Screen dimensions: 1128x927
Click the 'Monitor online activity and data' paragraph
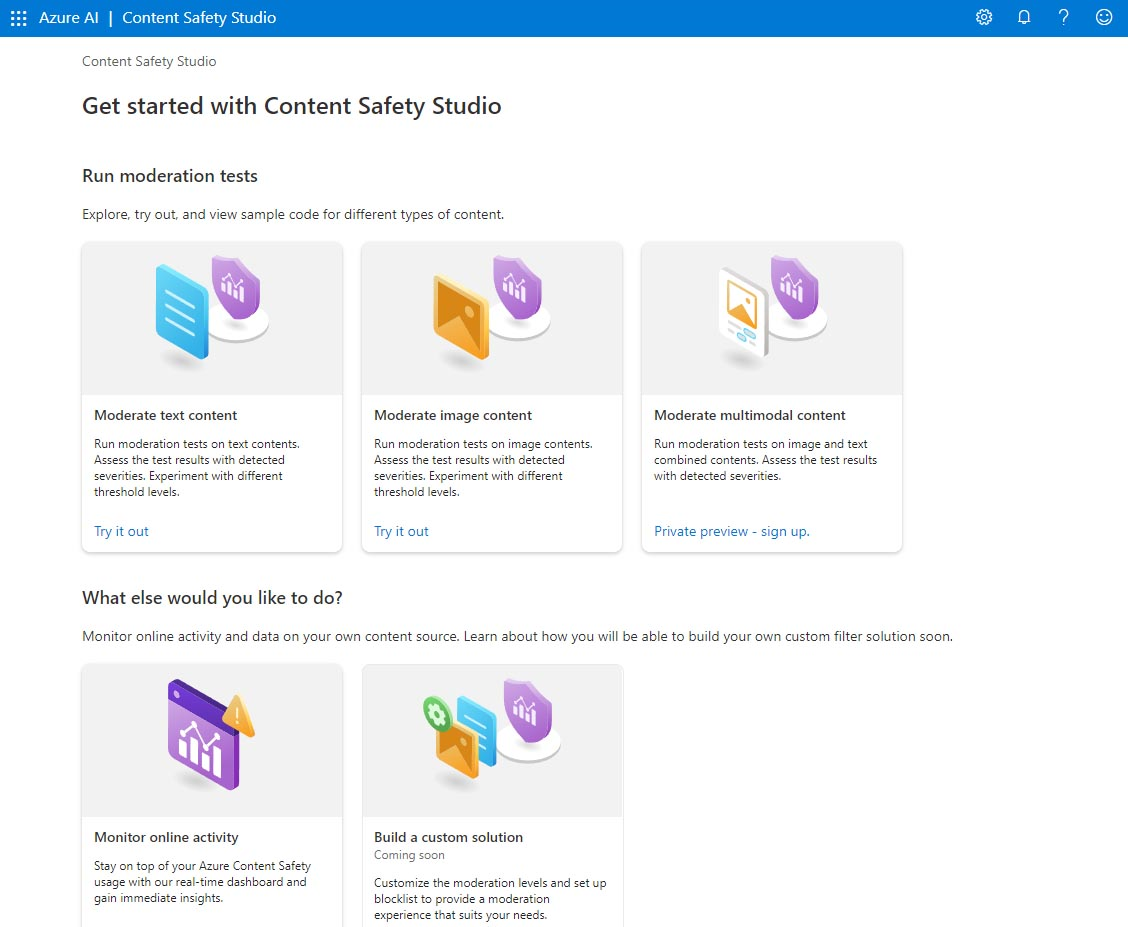tap(517, 636)
